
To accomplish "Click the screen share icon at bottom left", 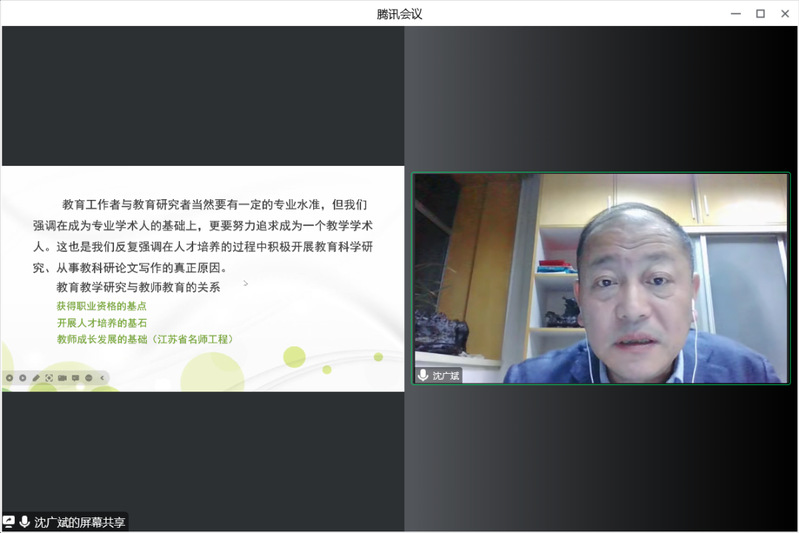I will pyautogui.click(x=9, y=522).
